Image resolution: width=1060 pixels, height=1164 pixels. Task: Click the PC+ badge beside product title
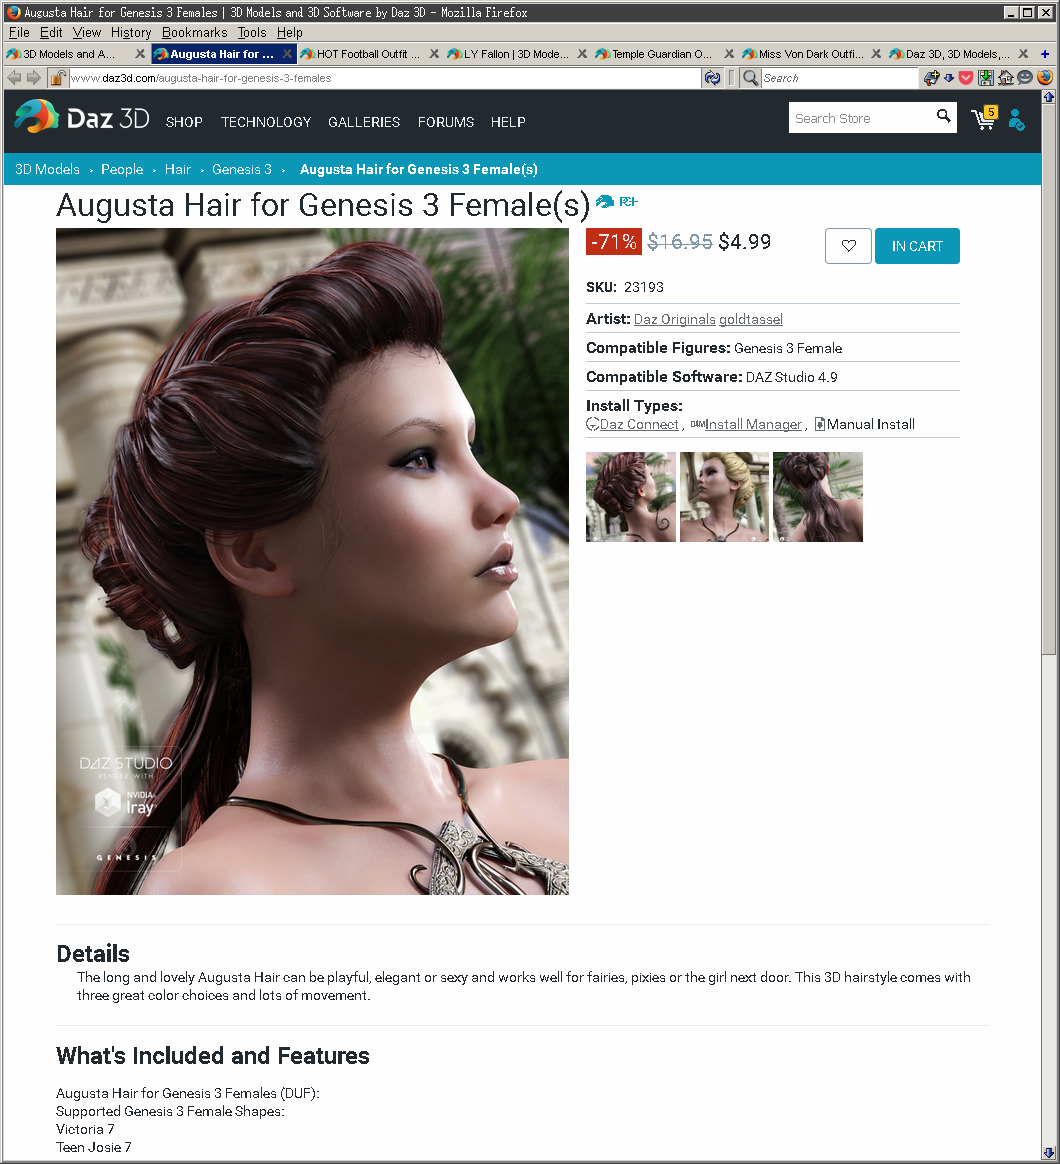(x=629, y=202)
